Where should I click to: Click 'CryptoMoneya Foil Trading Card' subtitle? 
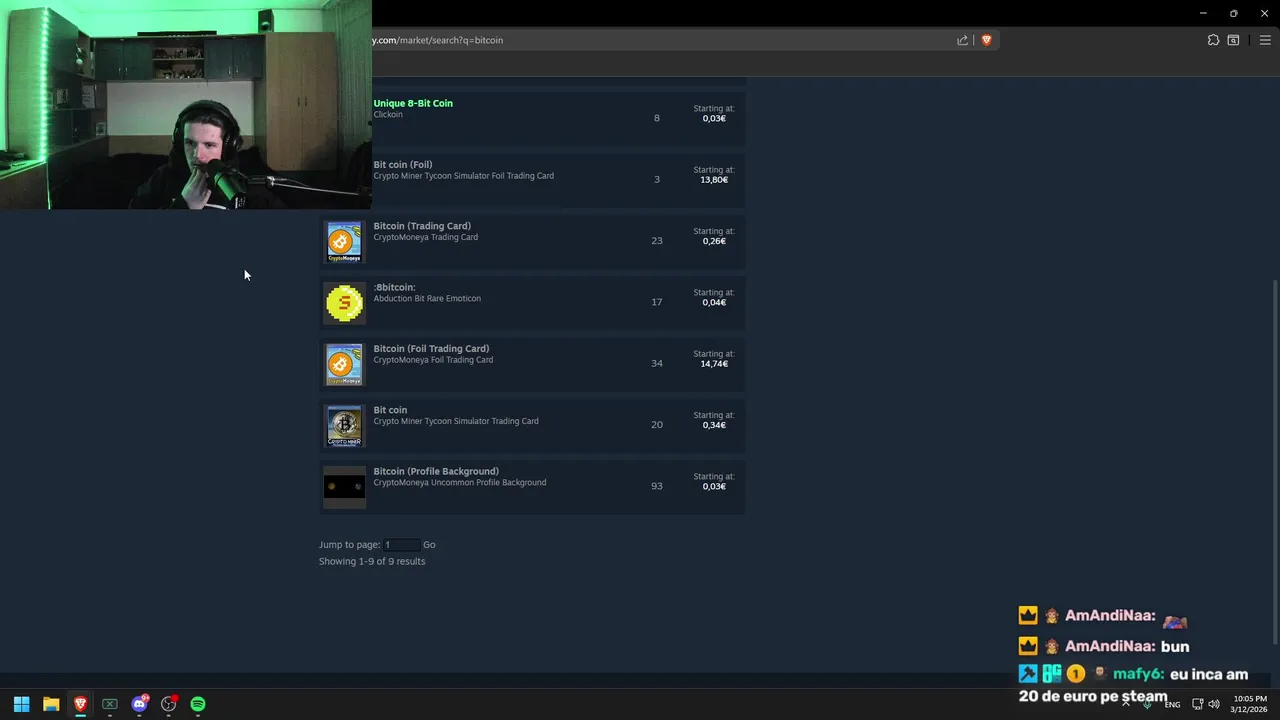433,360
